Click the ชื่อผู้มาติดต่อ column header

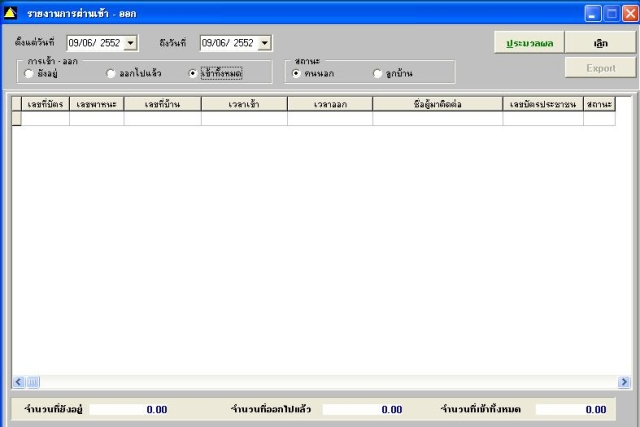point(438,104)
